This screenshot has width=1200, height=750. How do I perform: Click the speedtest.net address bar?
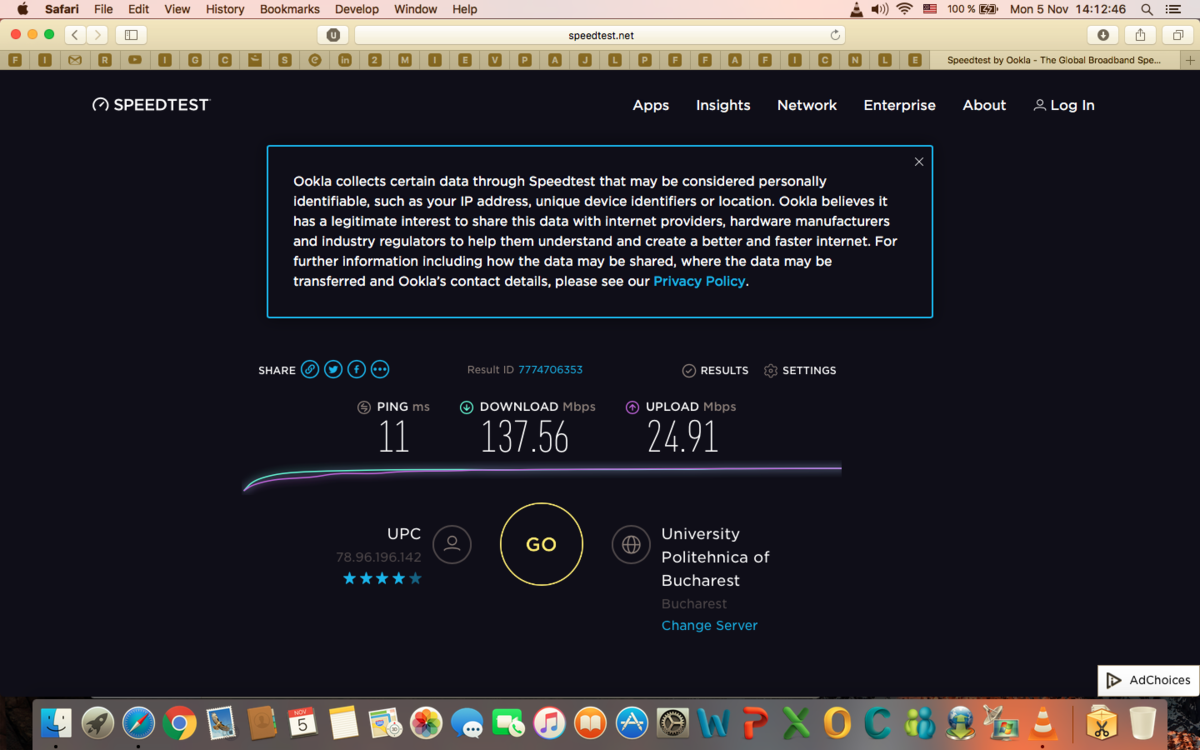click(x=600, y=35)
